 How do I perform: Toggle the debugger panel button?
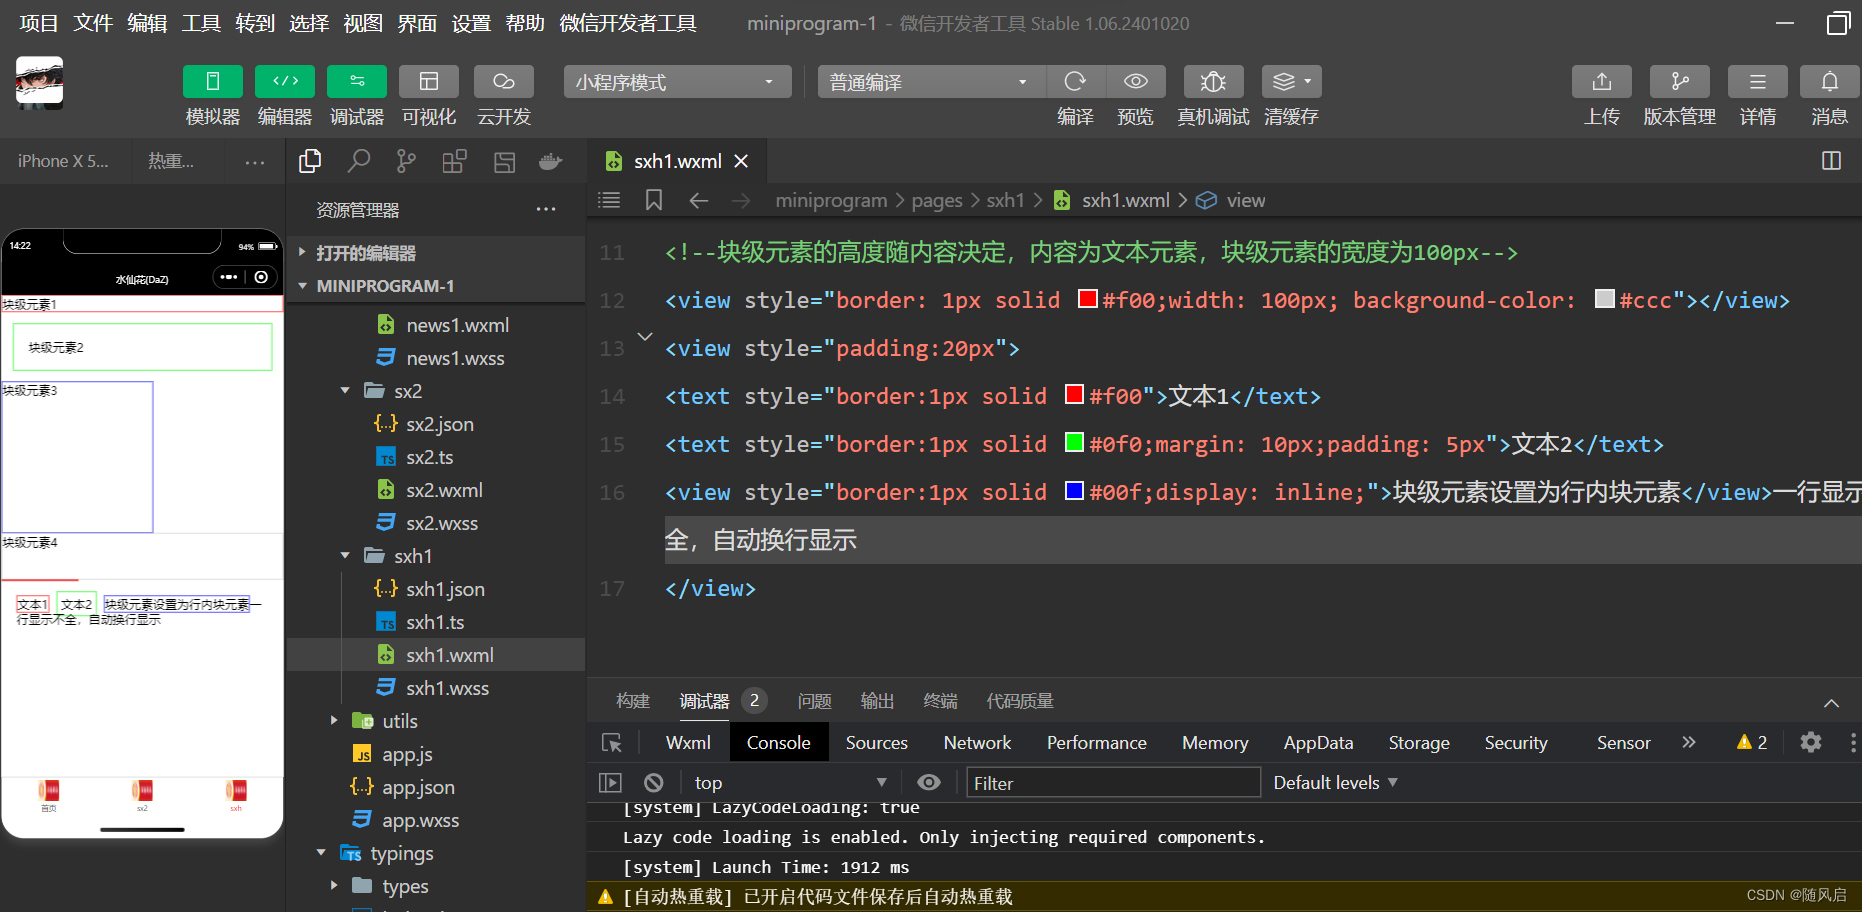[x=357, y=81]
